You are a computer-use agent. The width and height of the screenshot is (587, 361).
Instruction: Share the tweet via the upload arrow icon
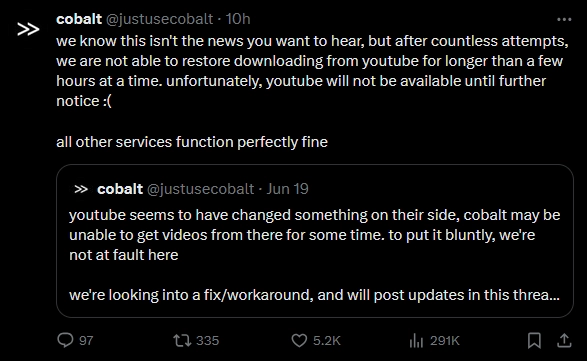tap(564, 340)
